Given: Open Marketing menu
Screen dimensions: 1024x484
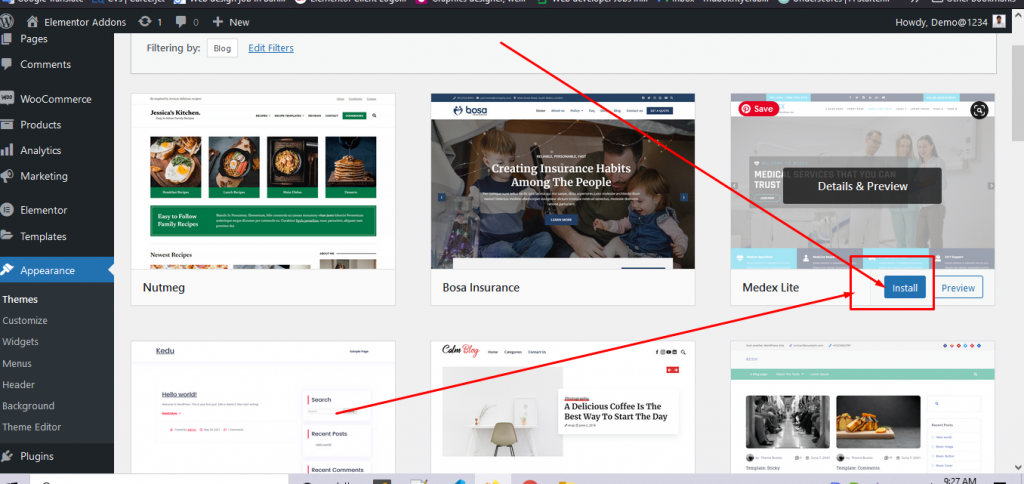Looking at the screenshot, I should pos(44,176).
